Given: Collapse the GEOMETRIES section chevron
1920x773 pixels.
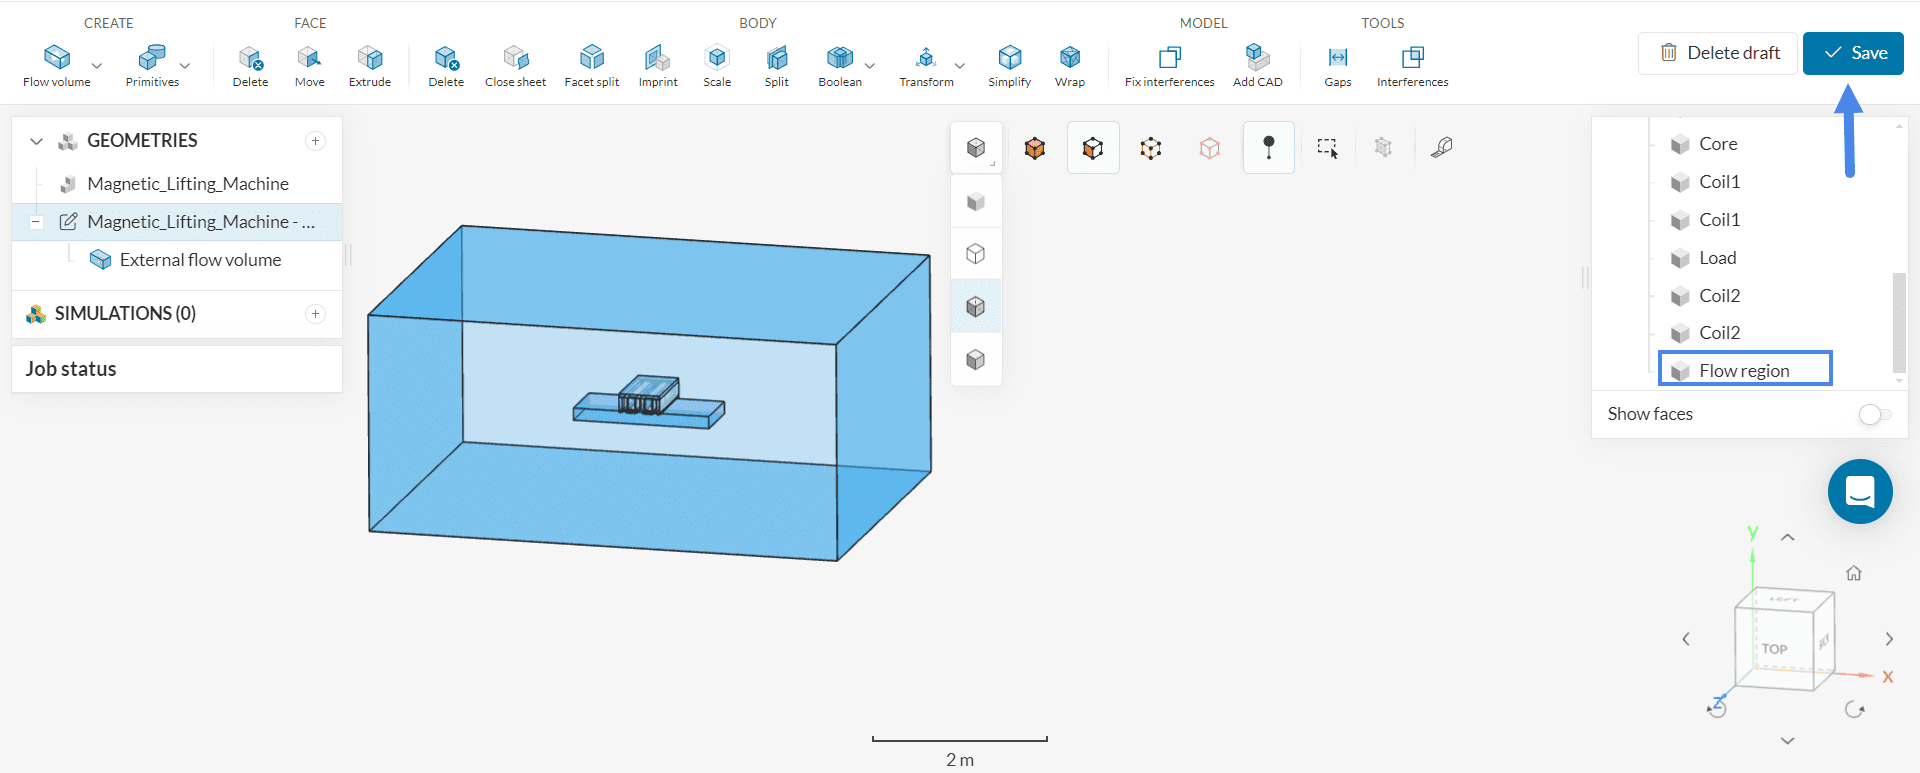Looking at the screenshot, I should (37, 141).
